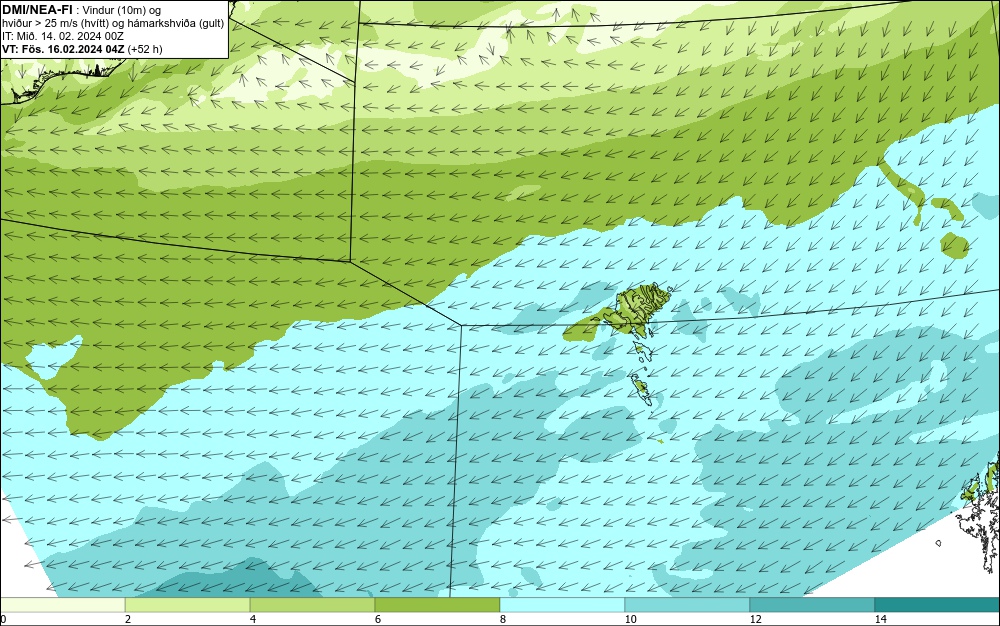1000x626 pixels.
Task: Click the DMI/NEA-FI title text
Action: point(37,10)
